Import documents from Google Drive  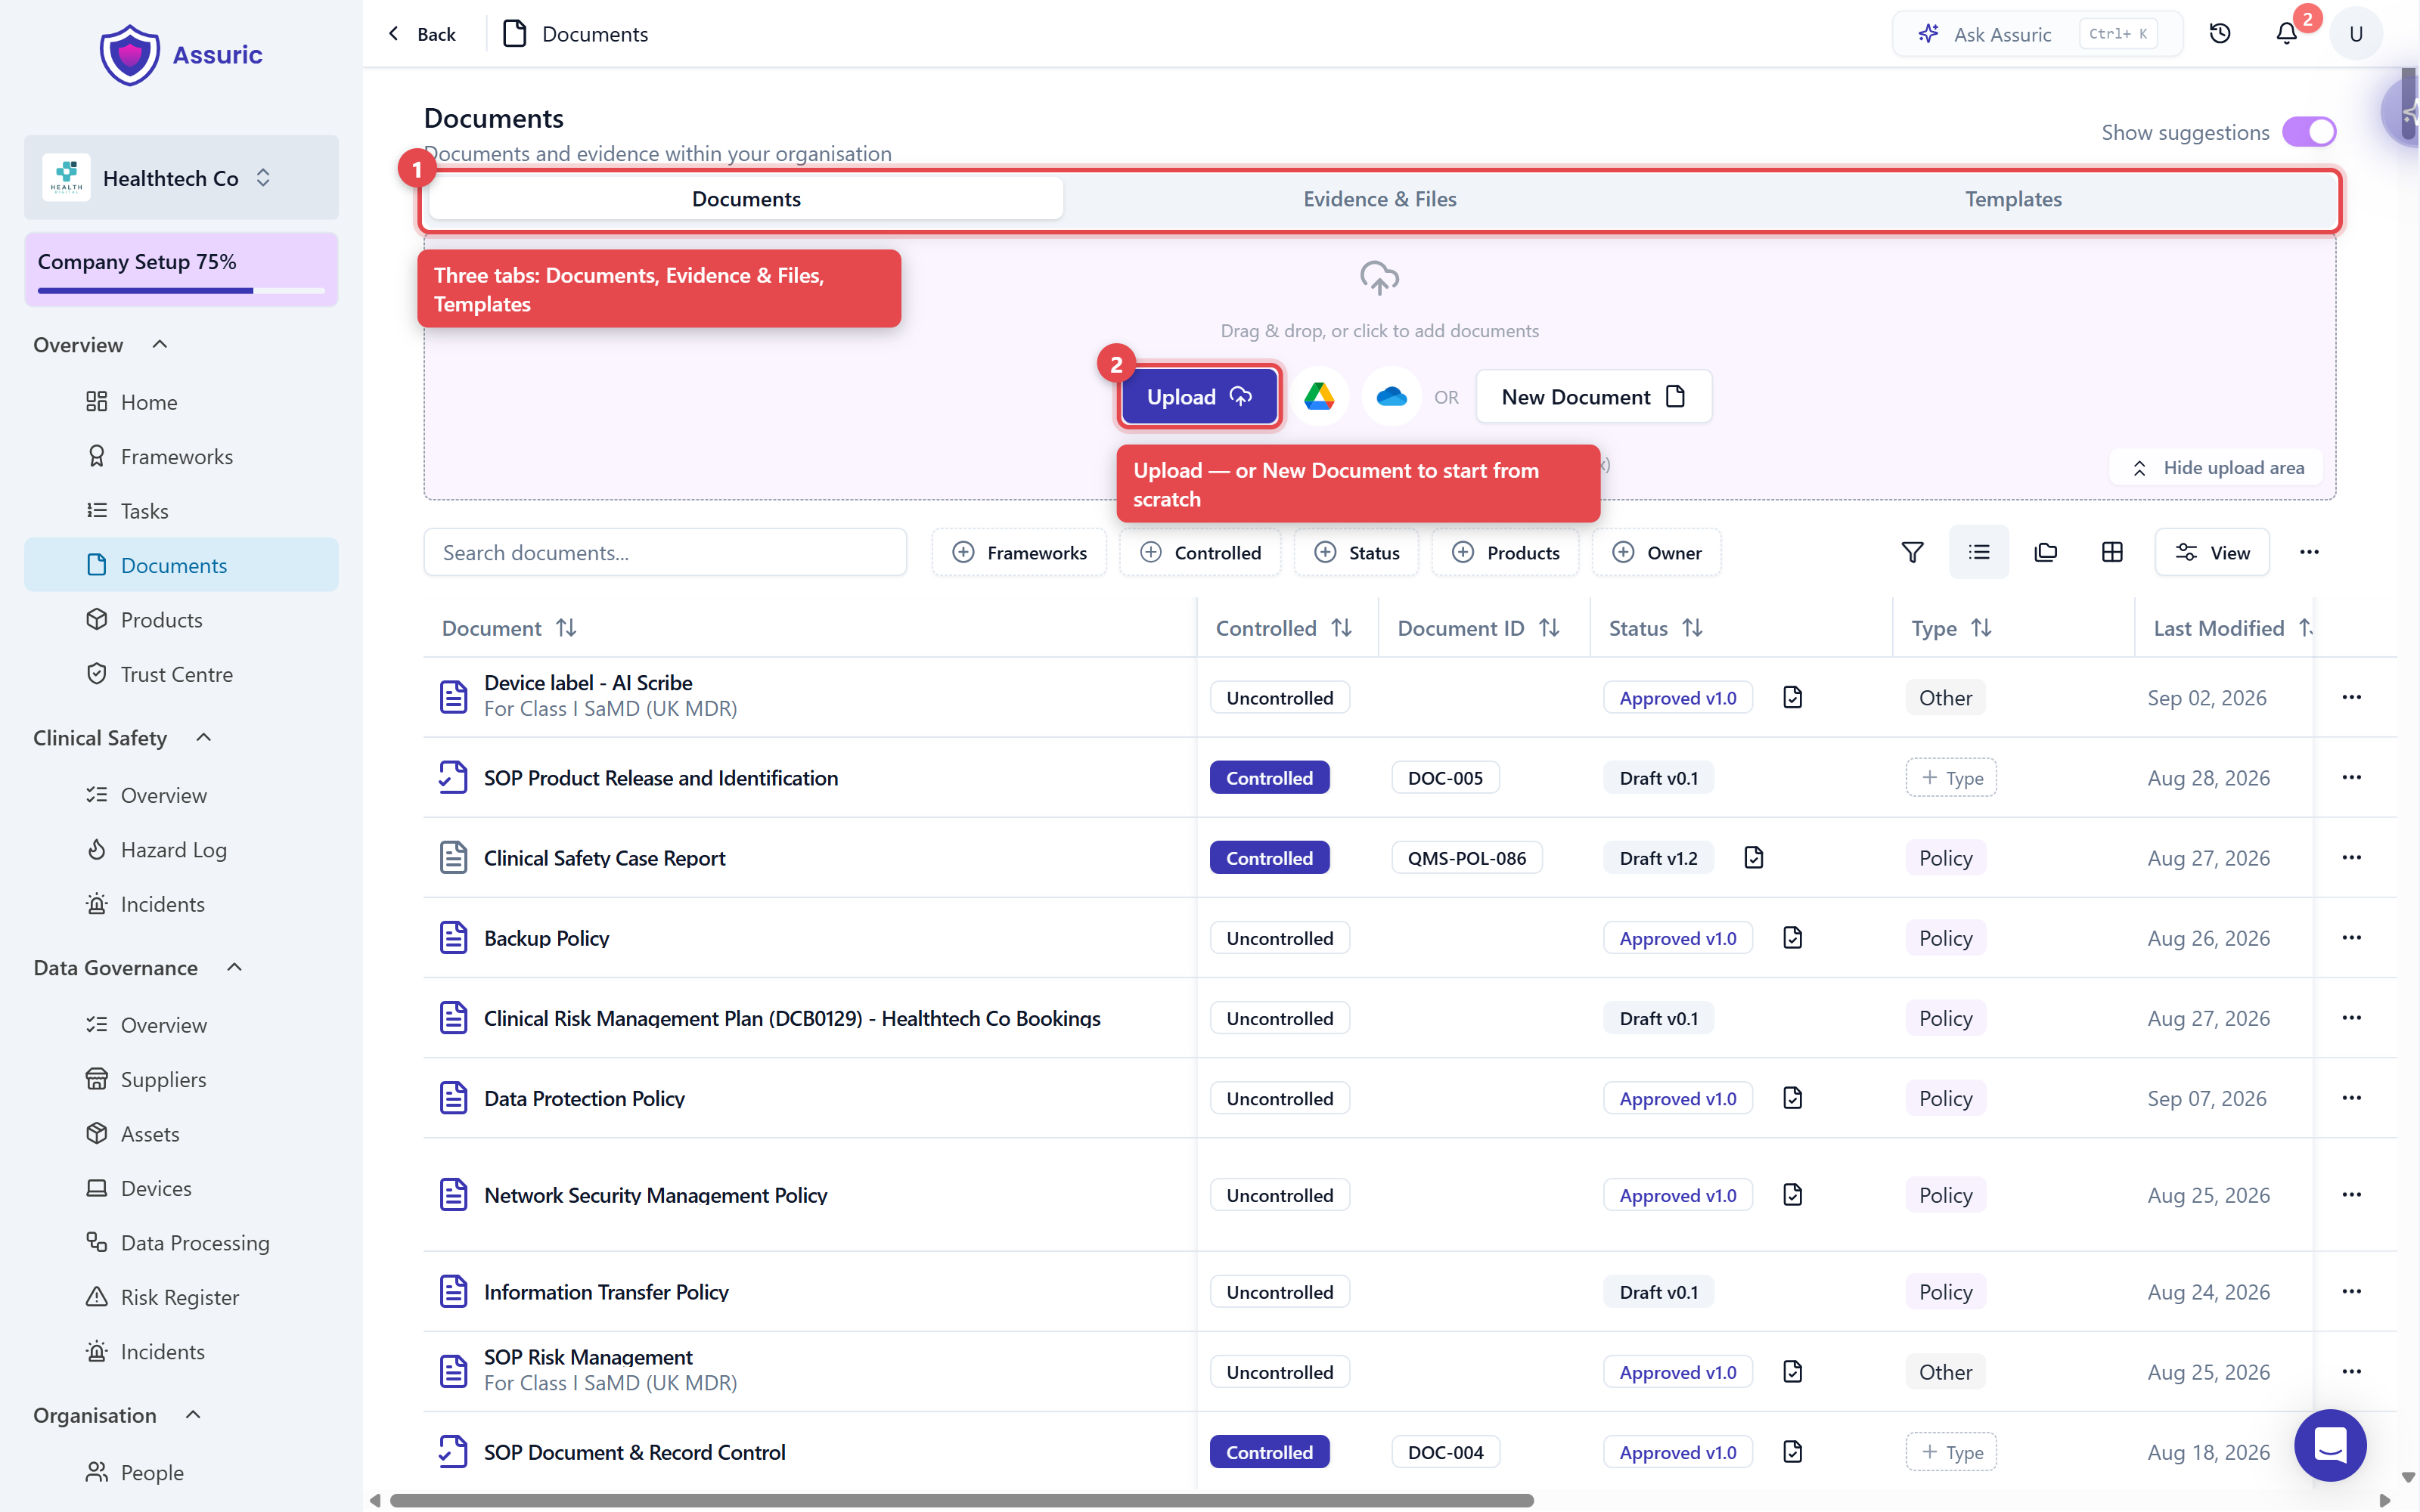point(1319,397)
